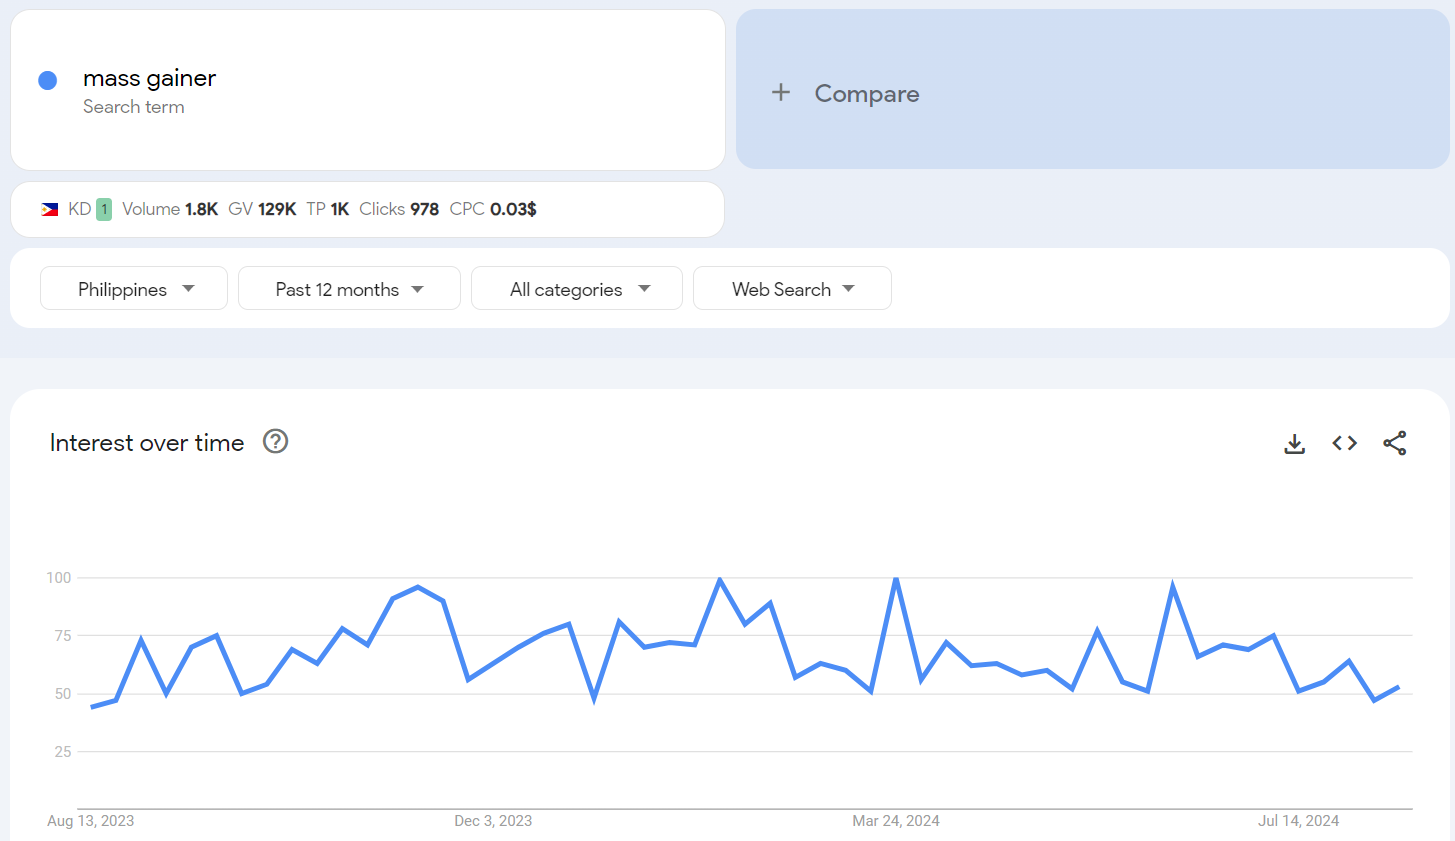Screen dimensions: 1455x841
Task: Click the plus icon in Compare box
Action: (x=781, y=93)
